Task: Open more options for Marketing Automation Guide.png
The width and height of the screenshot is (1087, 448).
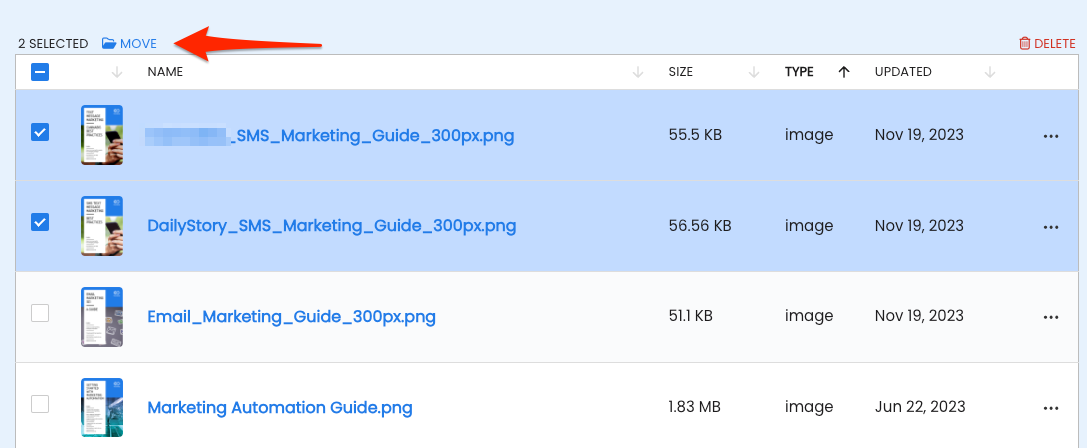Action: [1051, 408]
